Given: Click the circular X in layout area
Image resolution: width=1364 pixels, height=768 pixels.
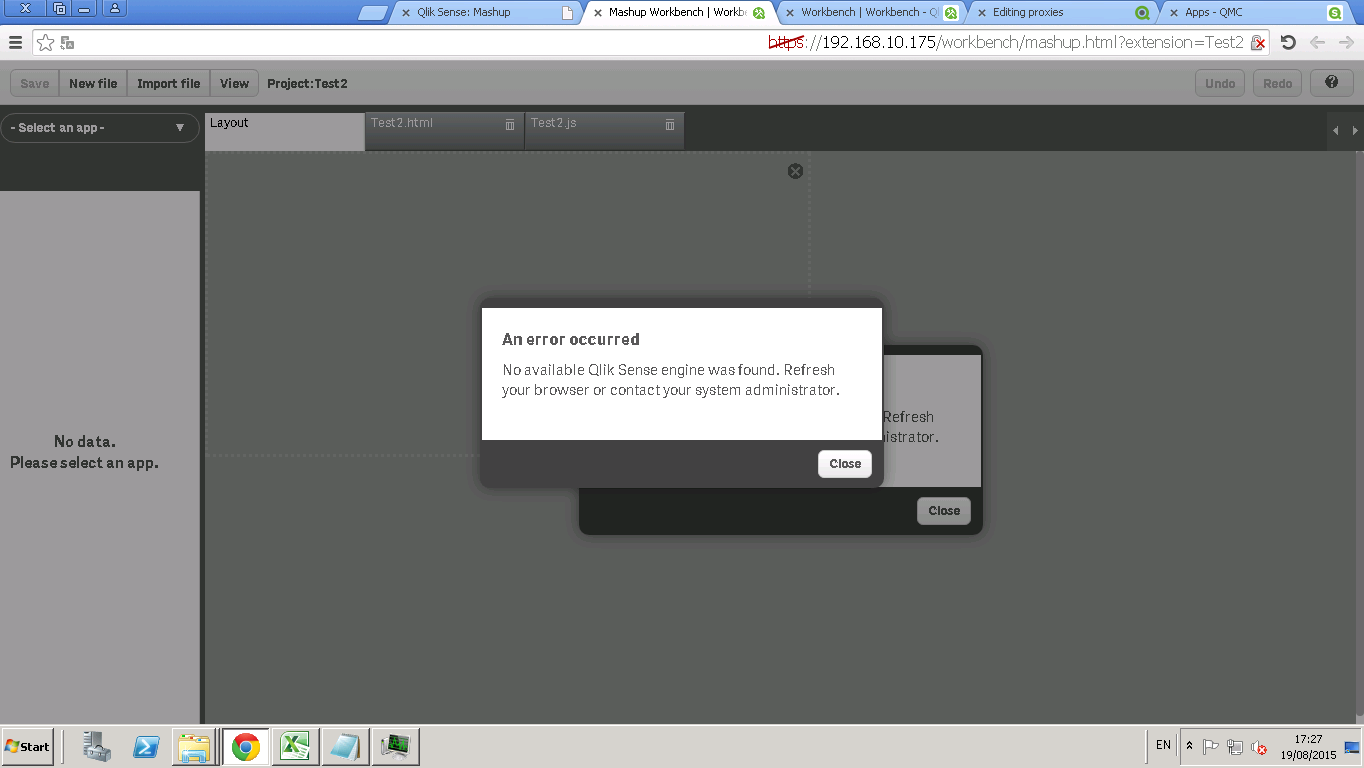Looking at the screenshot, I should pos(795,171).
